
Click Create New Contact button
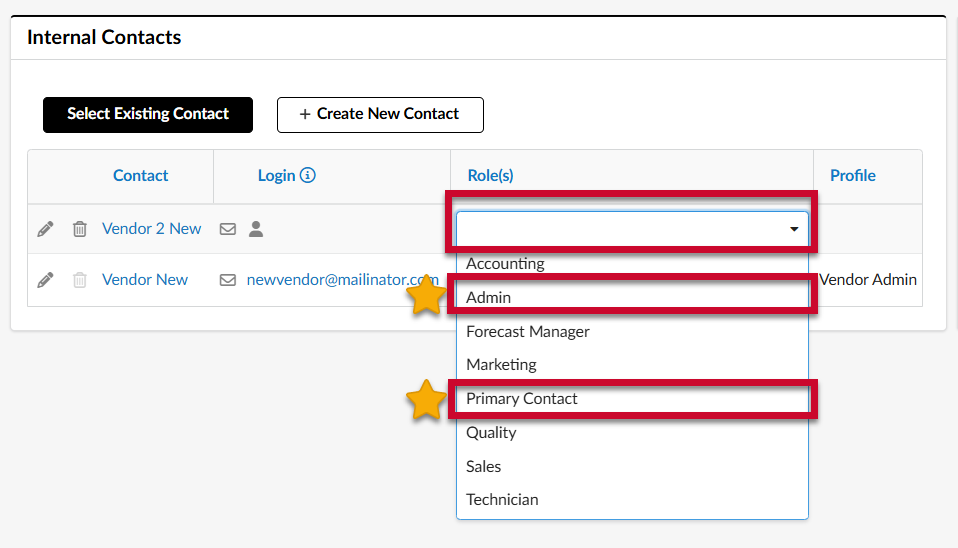(380, 115)
